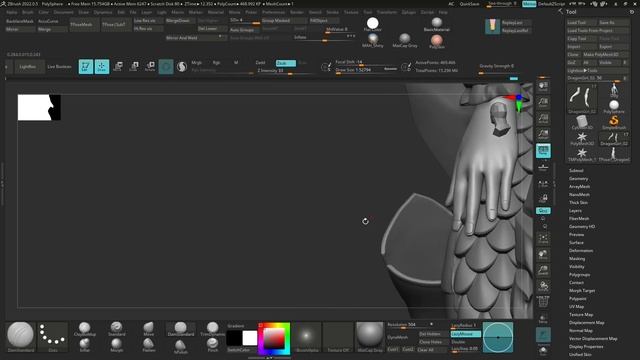The height and width of the screenshot is (360, 640).
Task: Toggle the LazyMouse button
Action: (x=465, y=334)
